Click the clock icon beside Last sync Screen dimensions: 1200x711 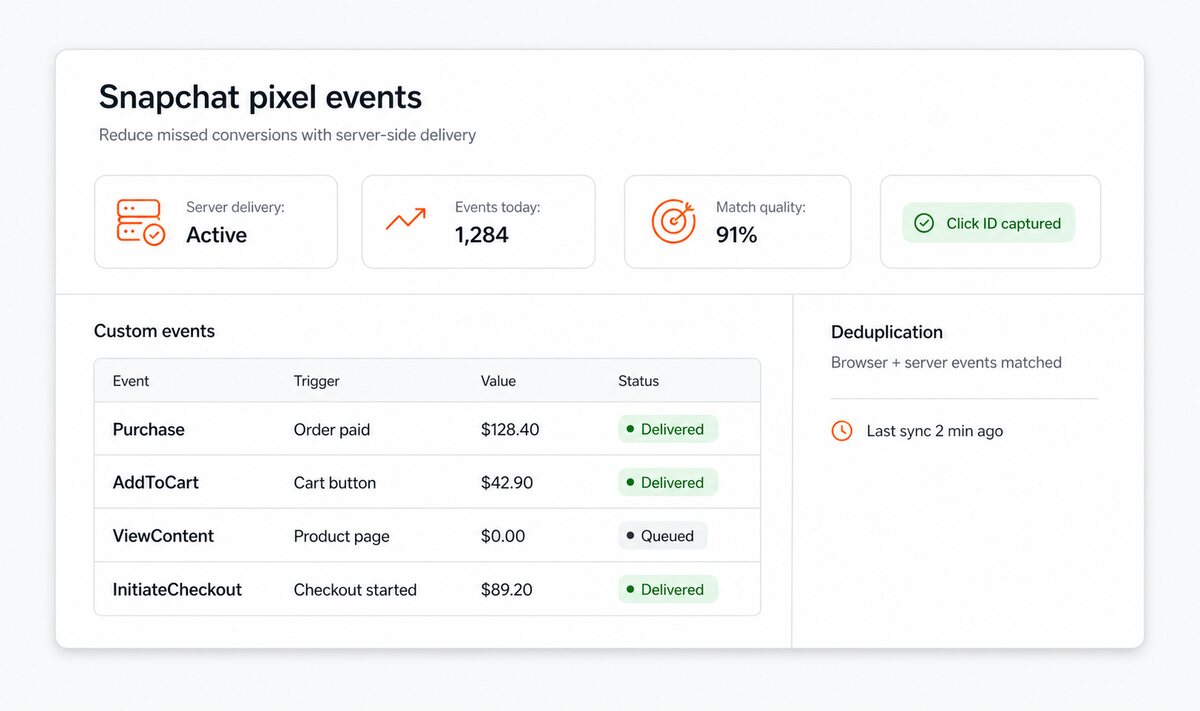point(842,431)
